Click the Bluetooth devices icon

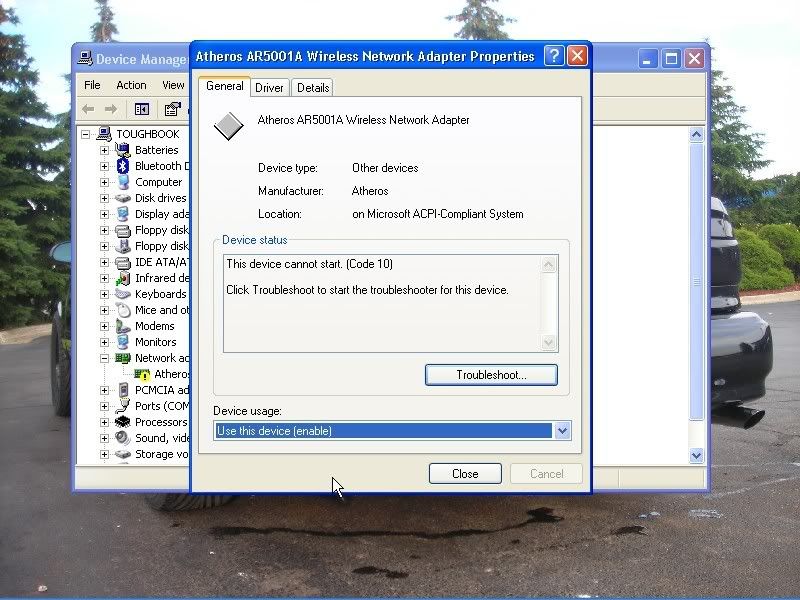point(122,166)
